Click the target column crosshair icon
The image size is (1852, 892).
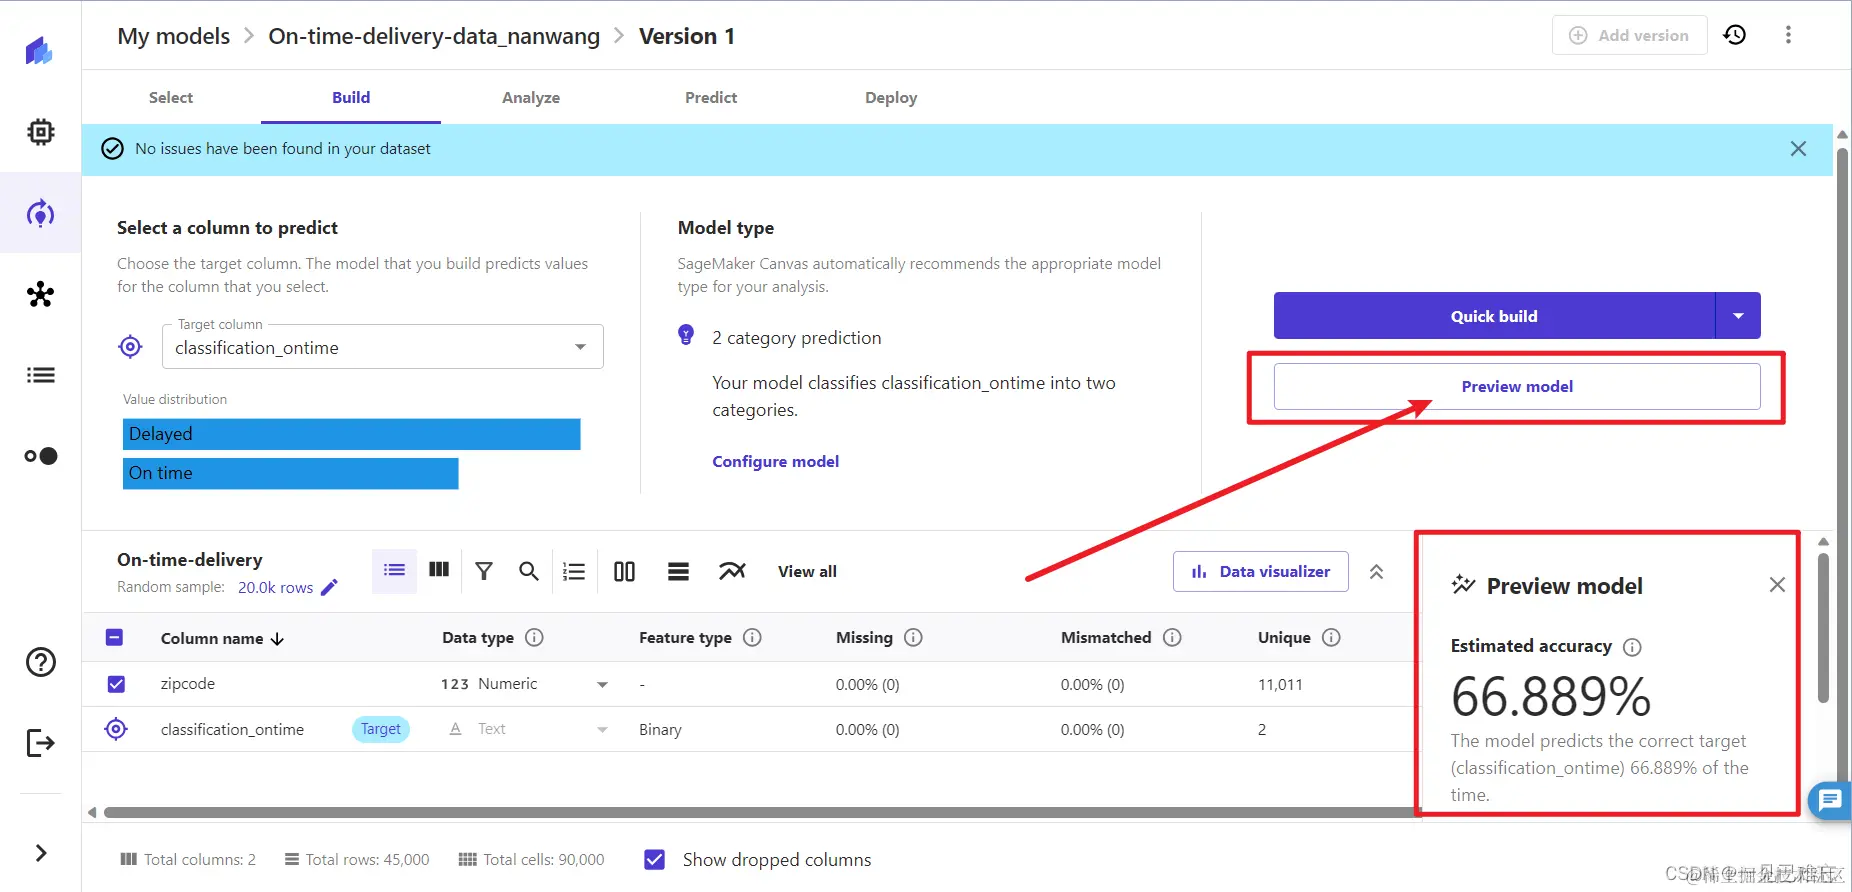[x=130, y=347]
